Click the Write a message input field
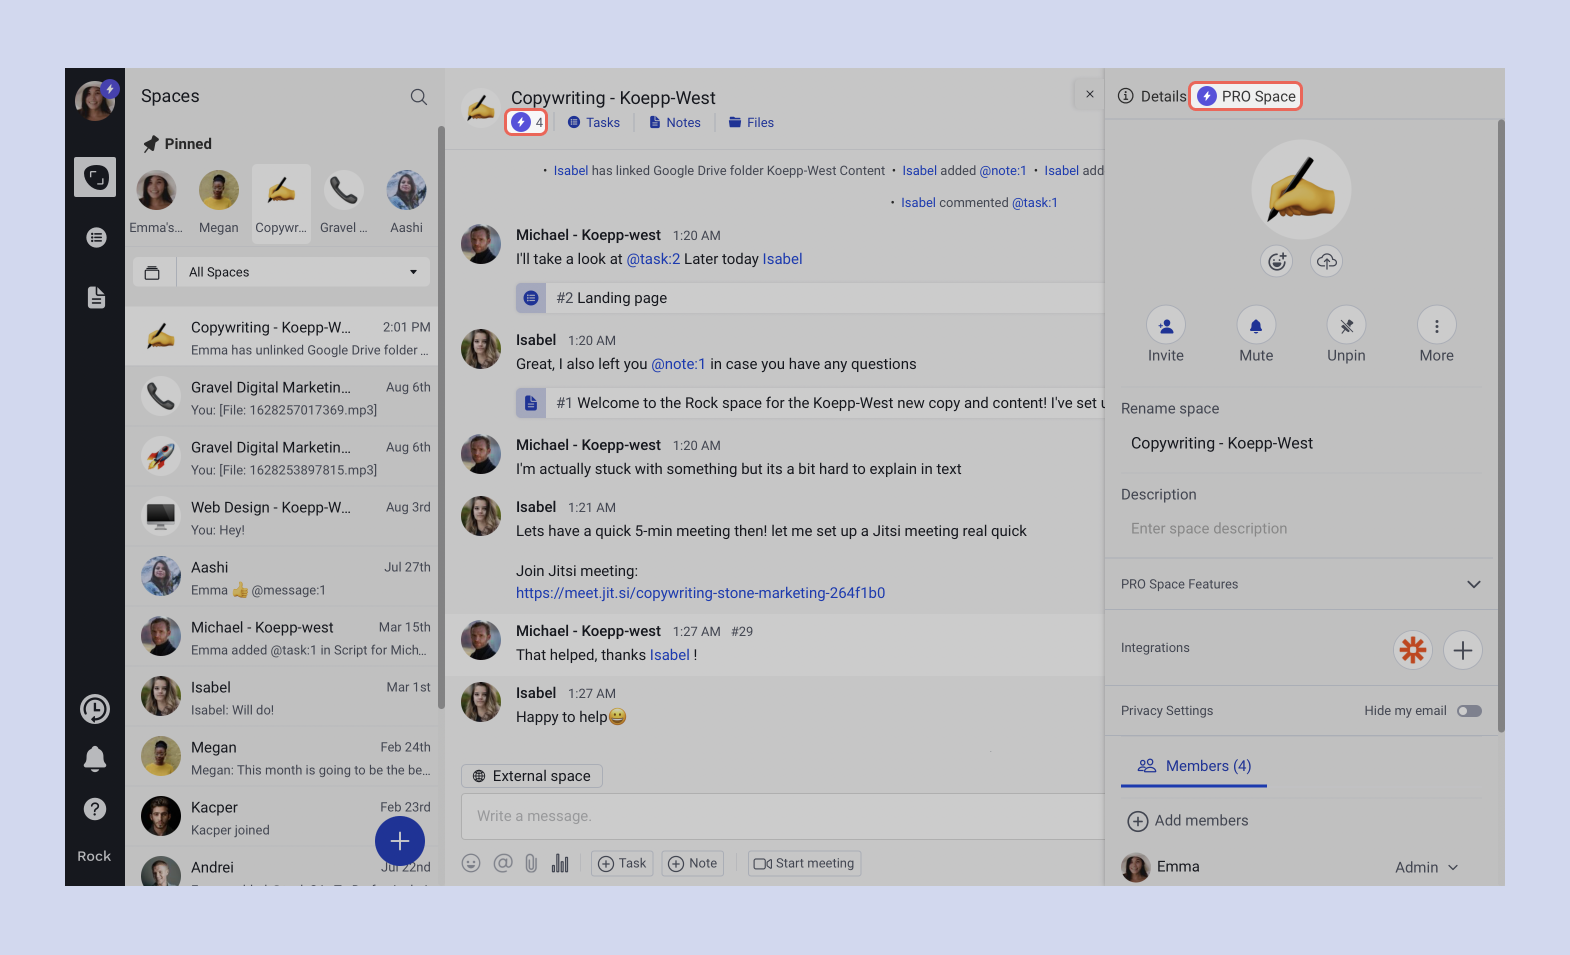This screenshot has width=1570, height=955. coord(780,816)
